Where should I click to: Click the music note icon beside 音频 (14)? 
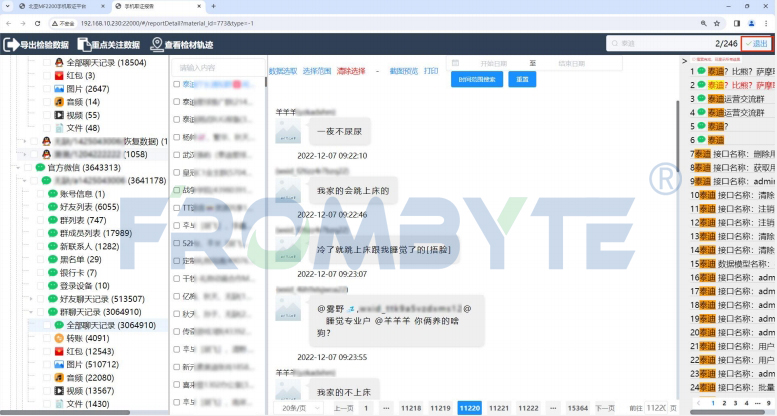pyautogui.click(x=59, y=102)
